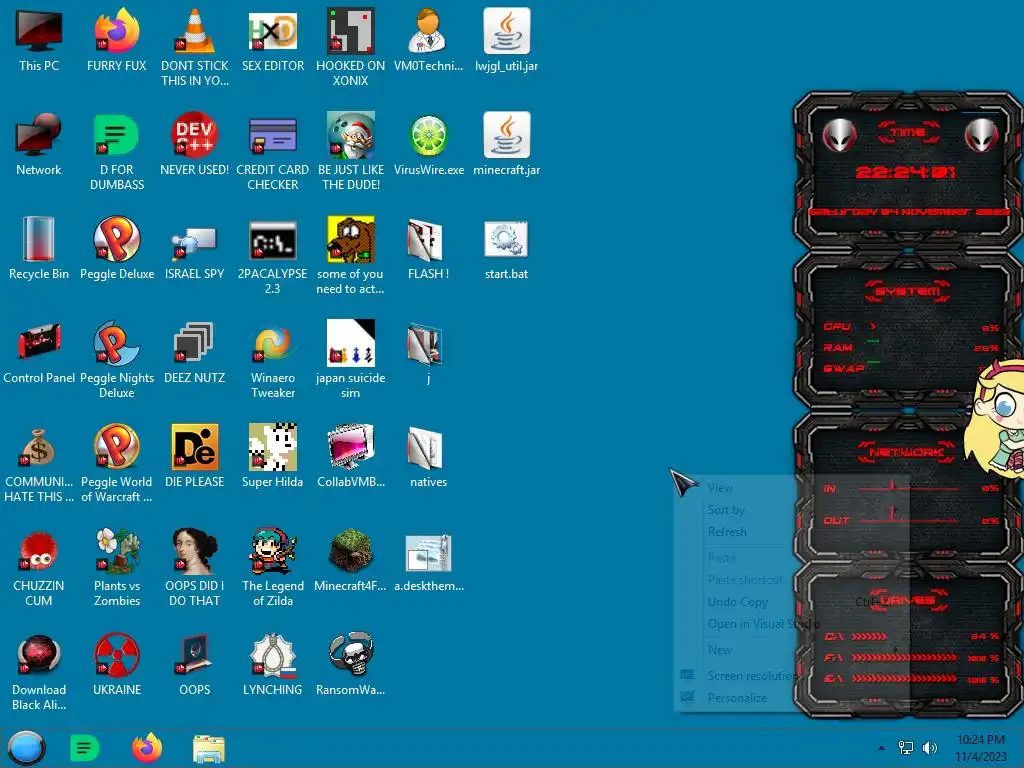Select the Peggle Deluxe shortcut
The image size is (1024, 768).
[117, 248]
